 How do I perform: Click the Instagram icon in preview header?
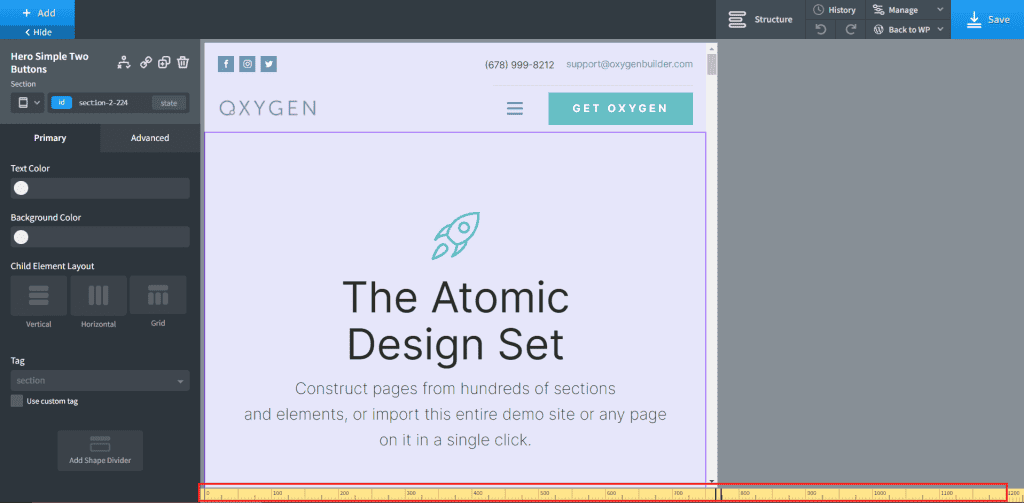tap(247, 63)
